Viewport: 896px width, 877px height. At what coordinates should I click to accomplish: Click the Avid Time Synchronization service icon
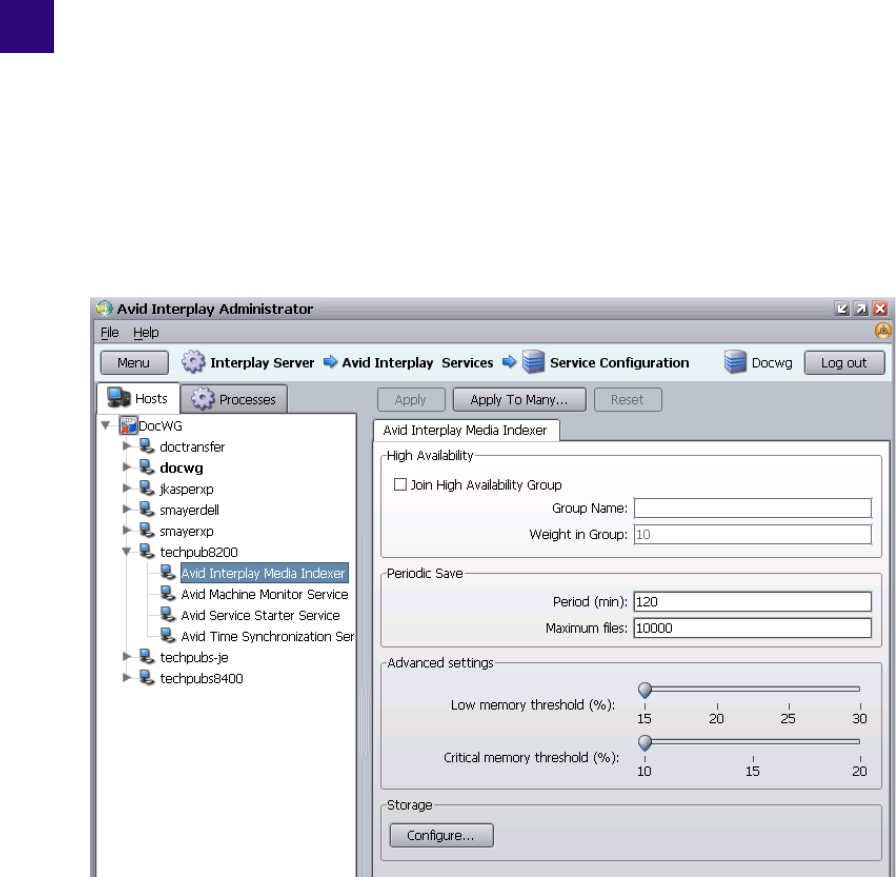[x=167, y=636]
